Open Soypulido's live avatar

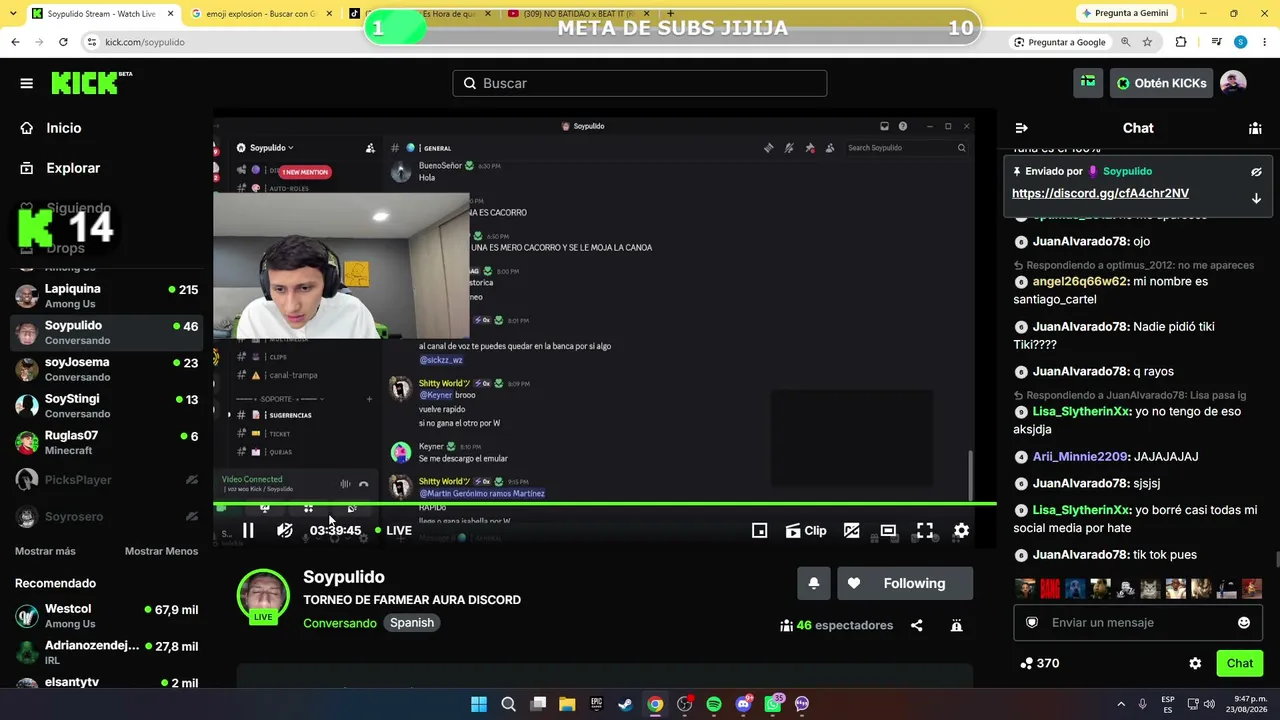(x=263, y=597)
